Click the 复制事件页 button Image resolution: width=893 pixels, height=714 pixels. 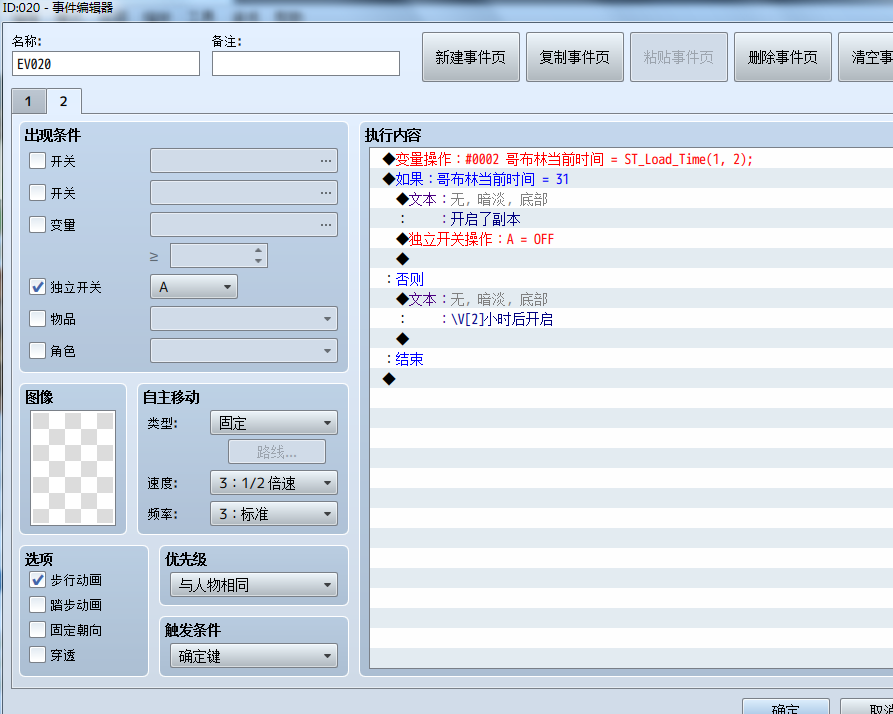(575, 57)
